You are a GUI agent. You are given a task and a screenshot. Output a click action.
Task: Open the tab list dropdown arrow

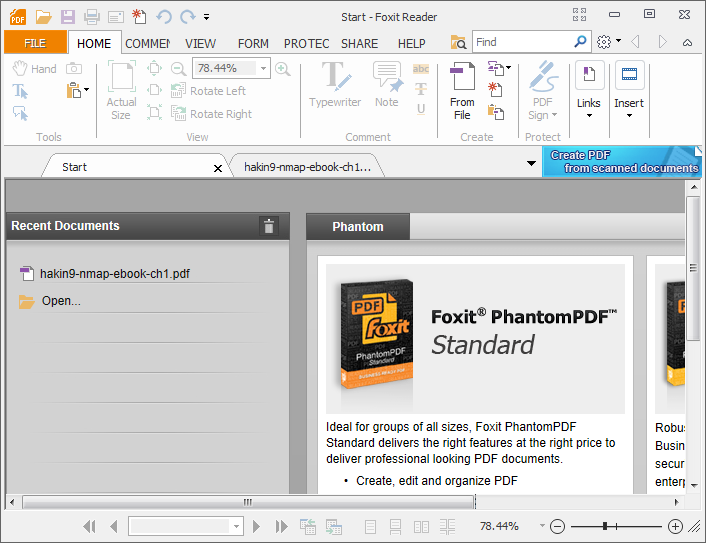click(531, 163)
